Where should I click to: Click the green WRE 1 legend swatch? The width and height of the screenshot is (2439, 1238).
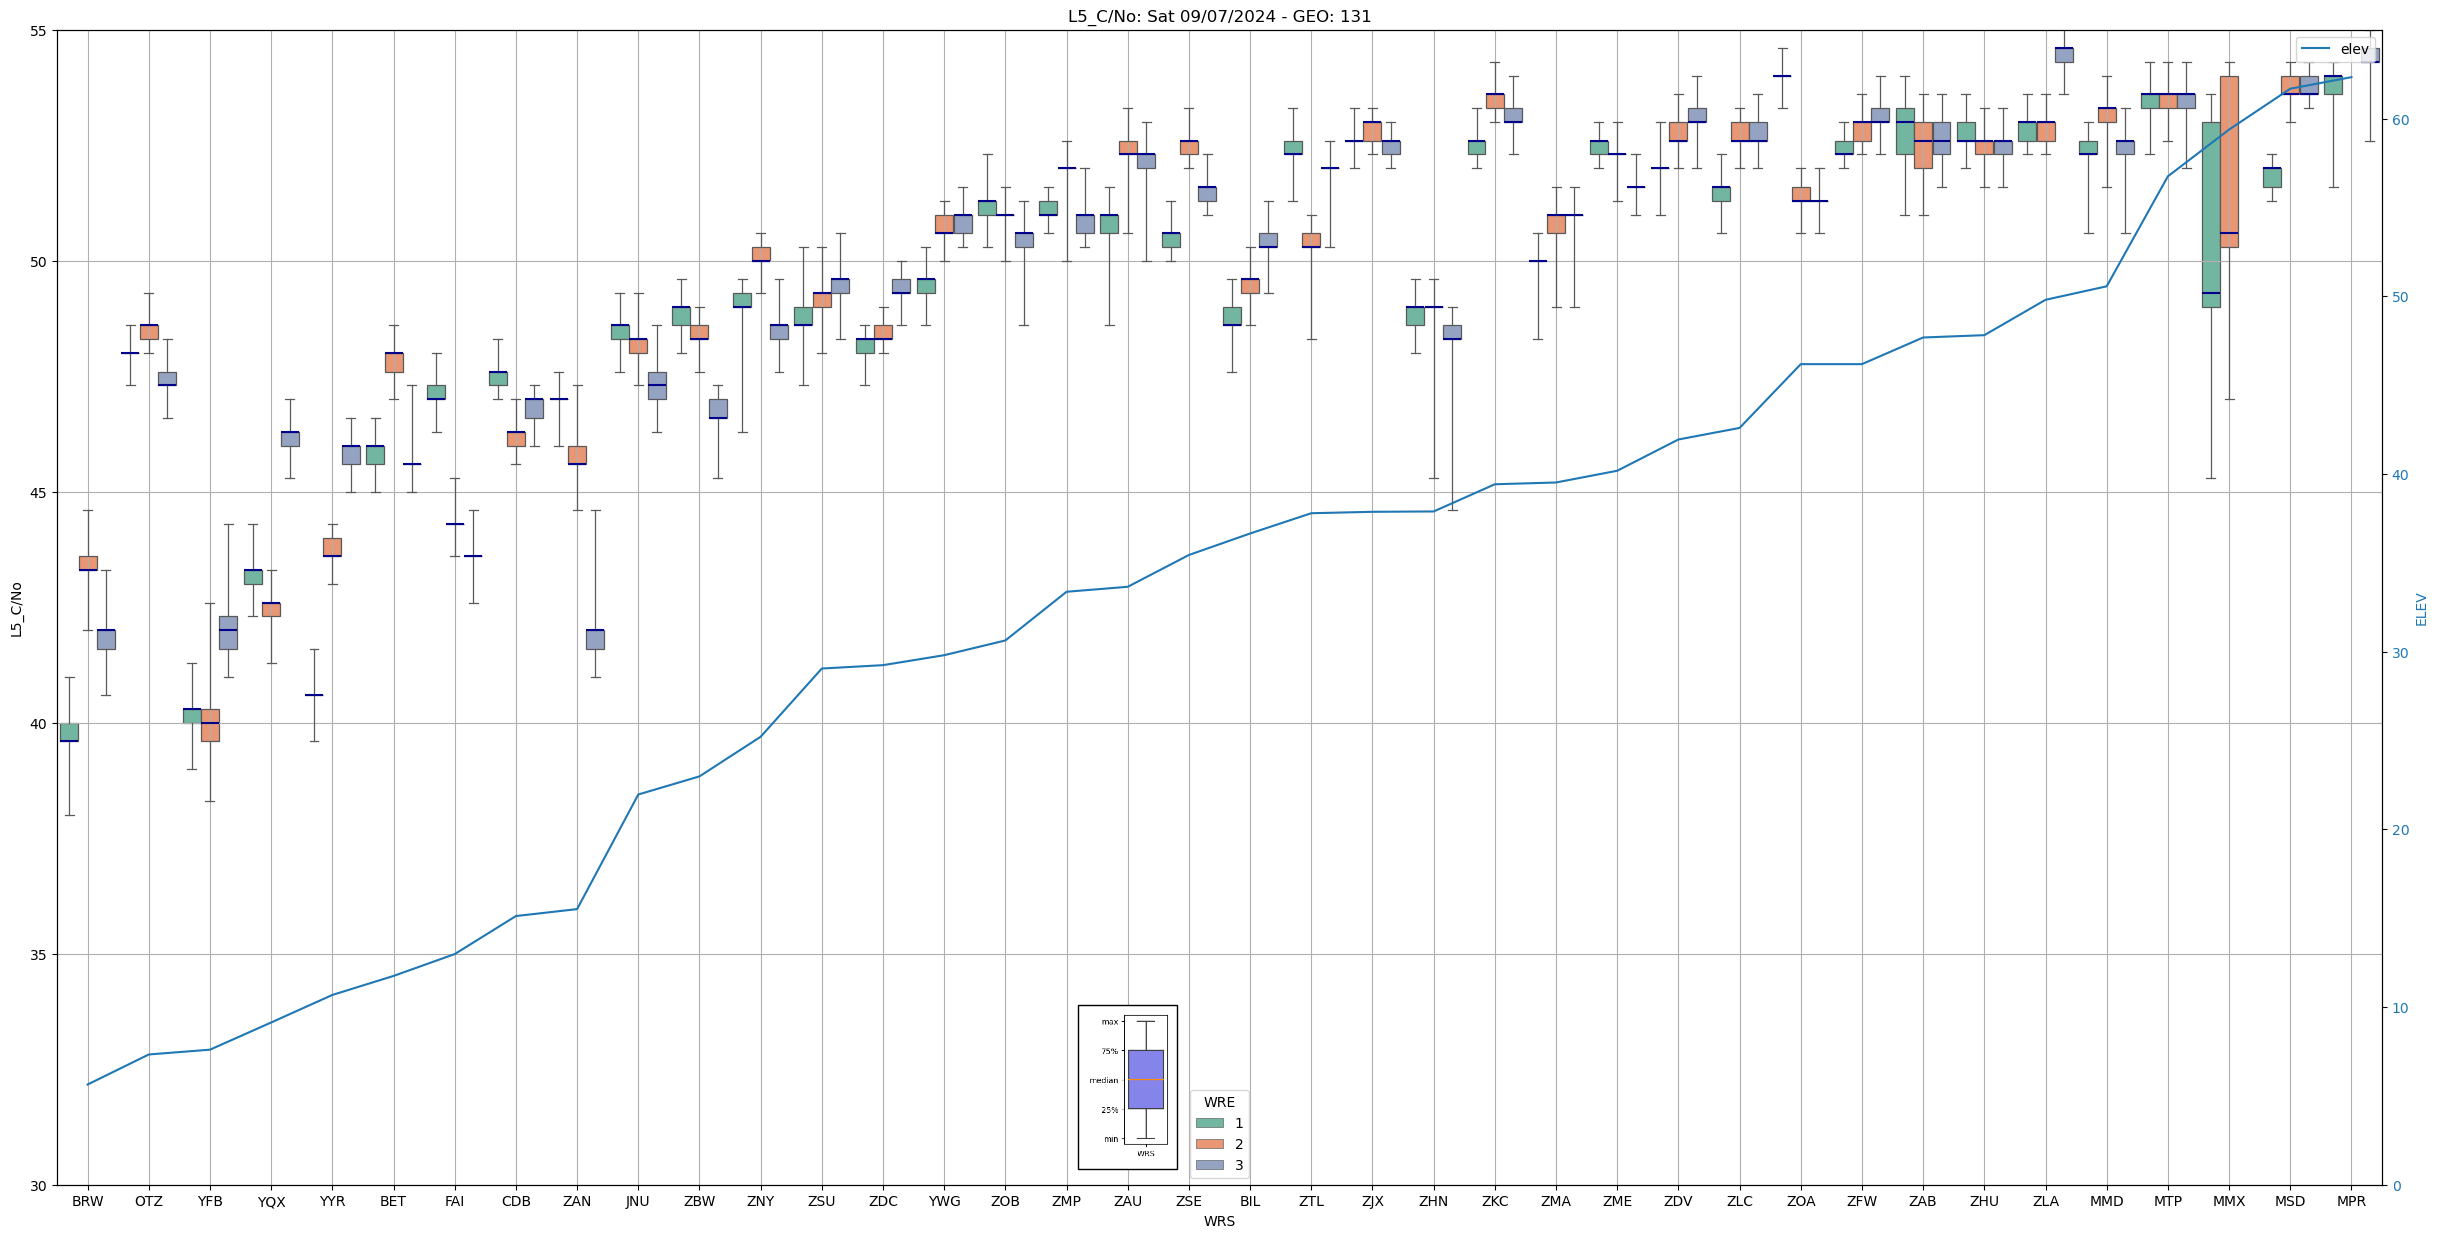coord(1209,1123)
